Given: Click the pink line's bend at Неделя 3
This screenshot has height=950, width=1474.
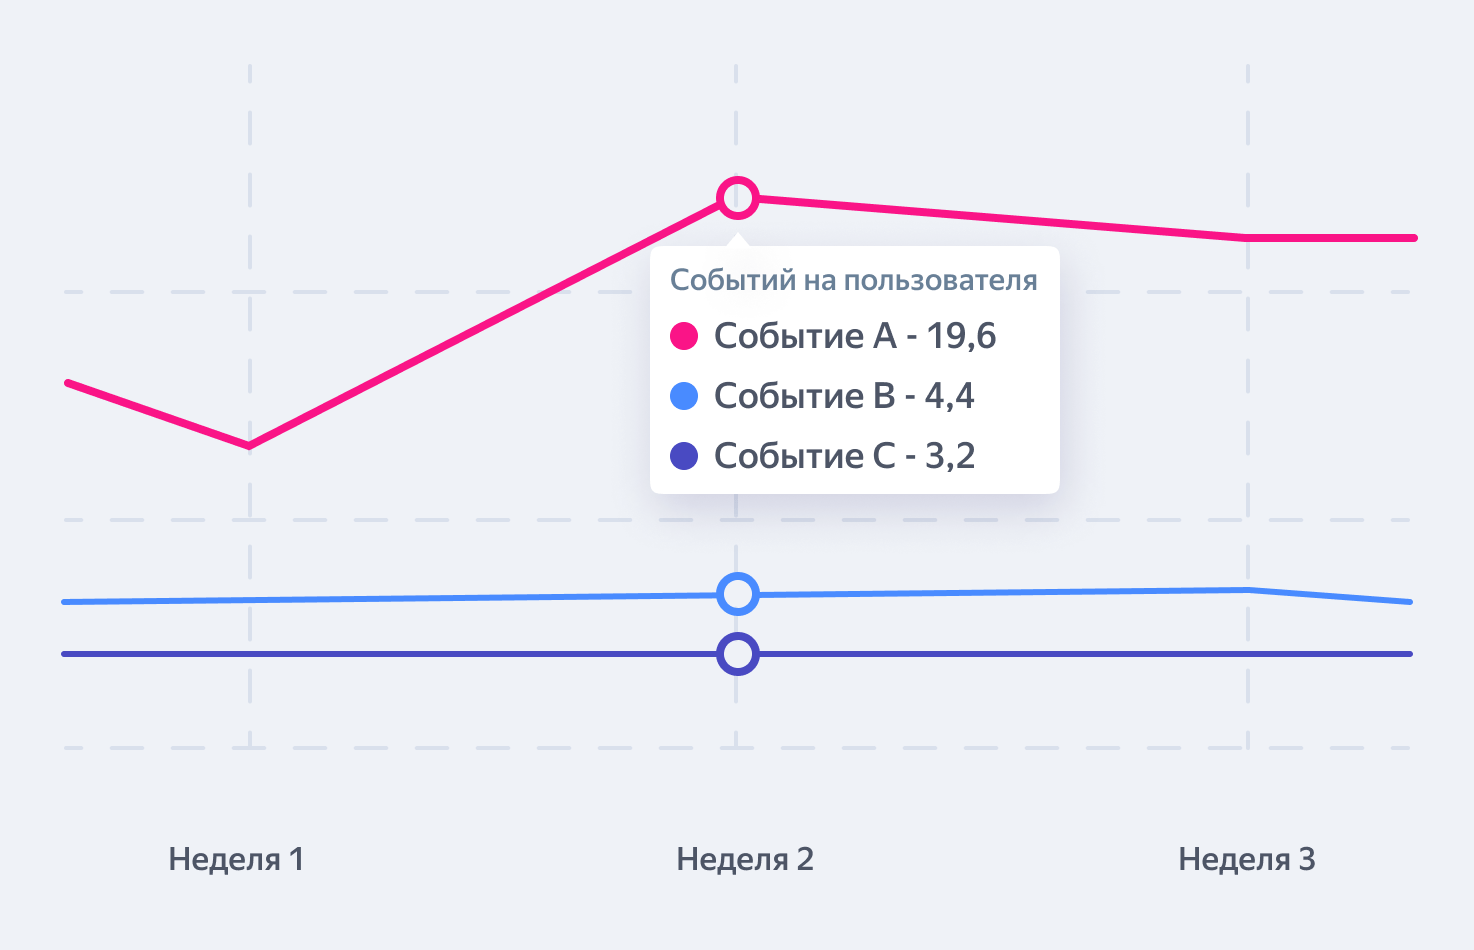Looking at the screenshot, I should [1247, 237].
